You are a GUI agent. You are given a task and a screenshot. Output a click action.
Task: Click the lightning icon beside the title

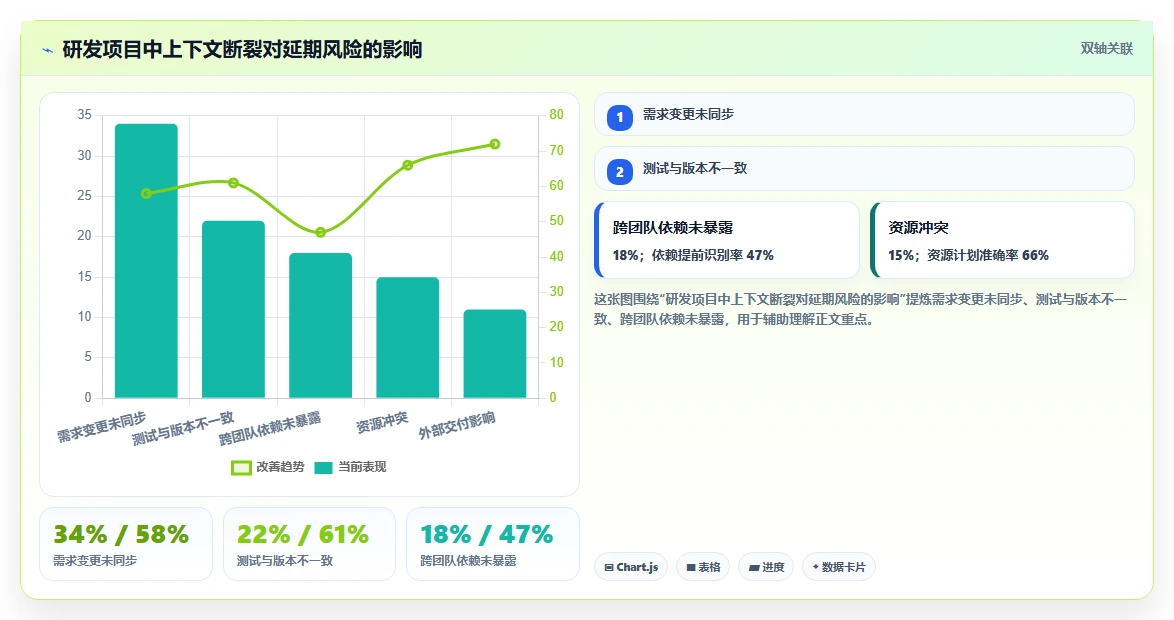tap(48, 51)
